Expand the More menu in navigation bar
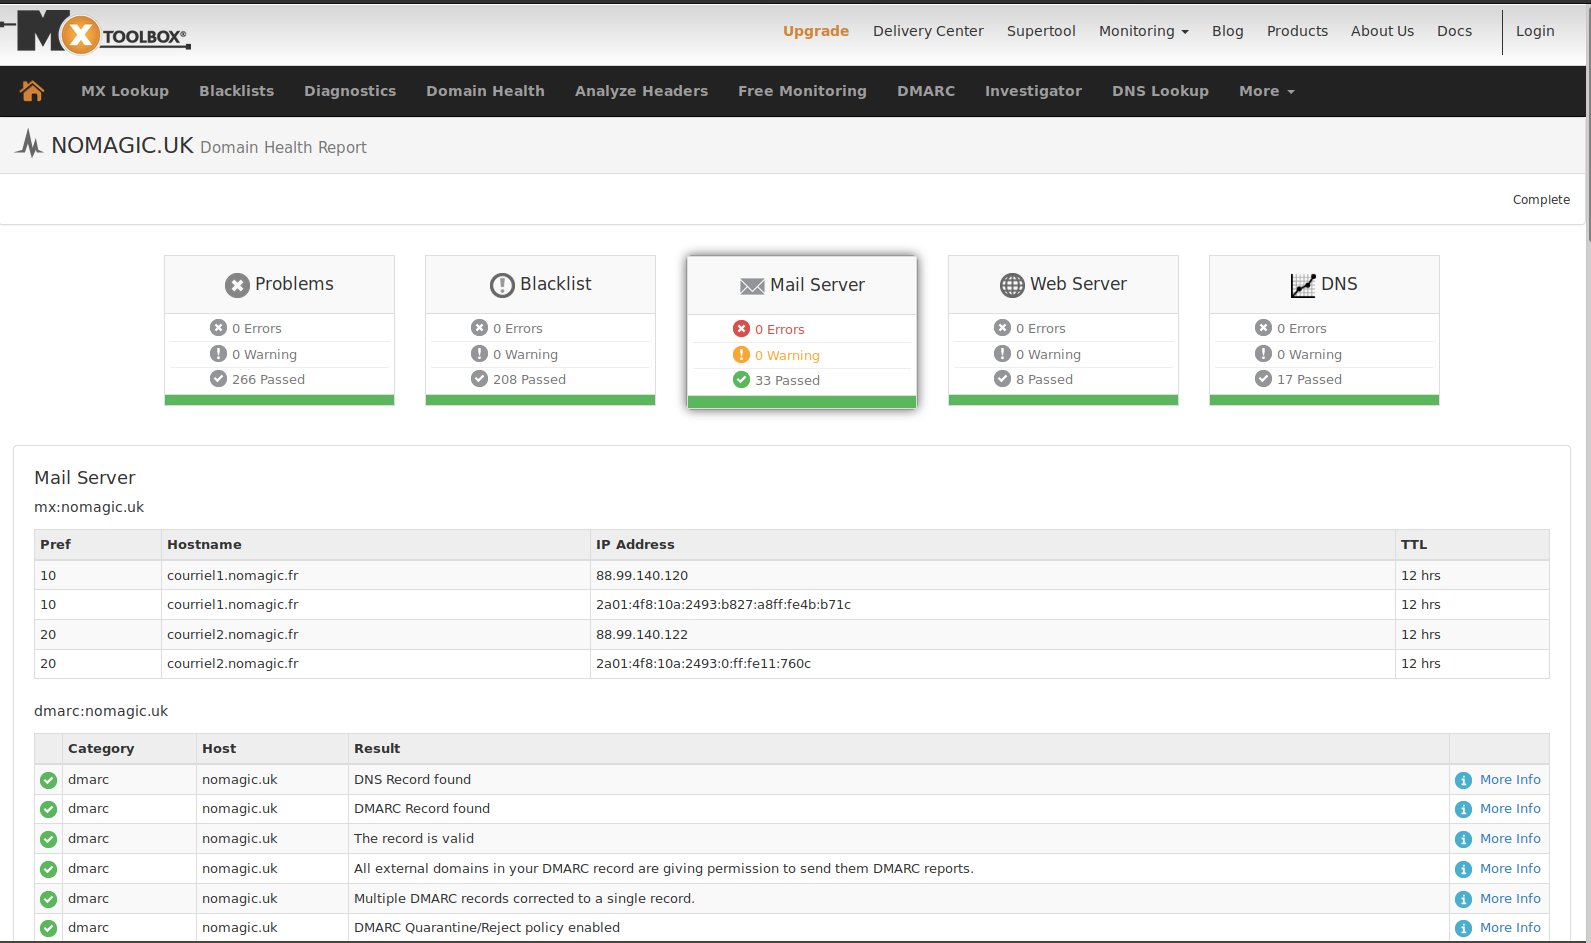 [x=1266, y=91]
